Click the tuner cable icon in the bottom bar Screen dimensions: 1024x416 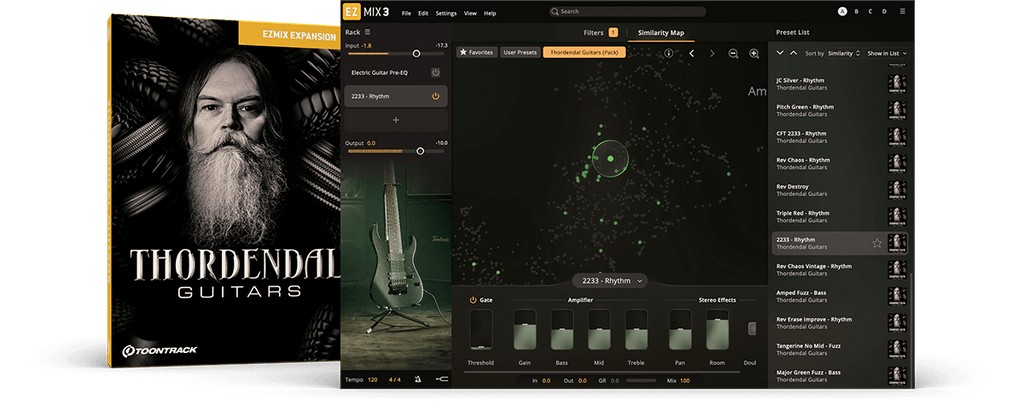tap(441, 379)
